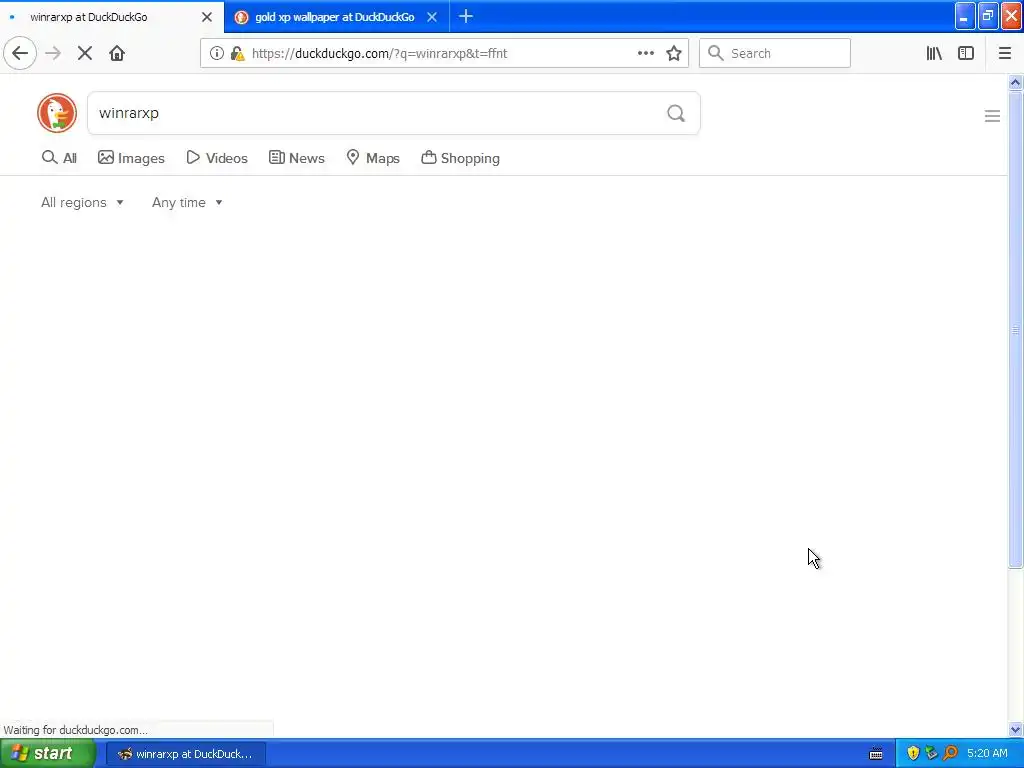Expand the All regions dropdown
Screen dimensions: 1024x768
coord(82,202)
